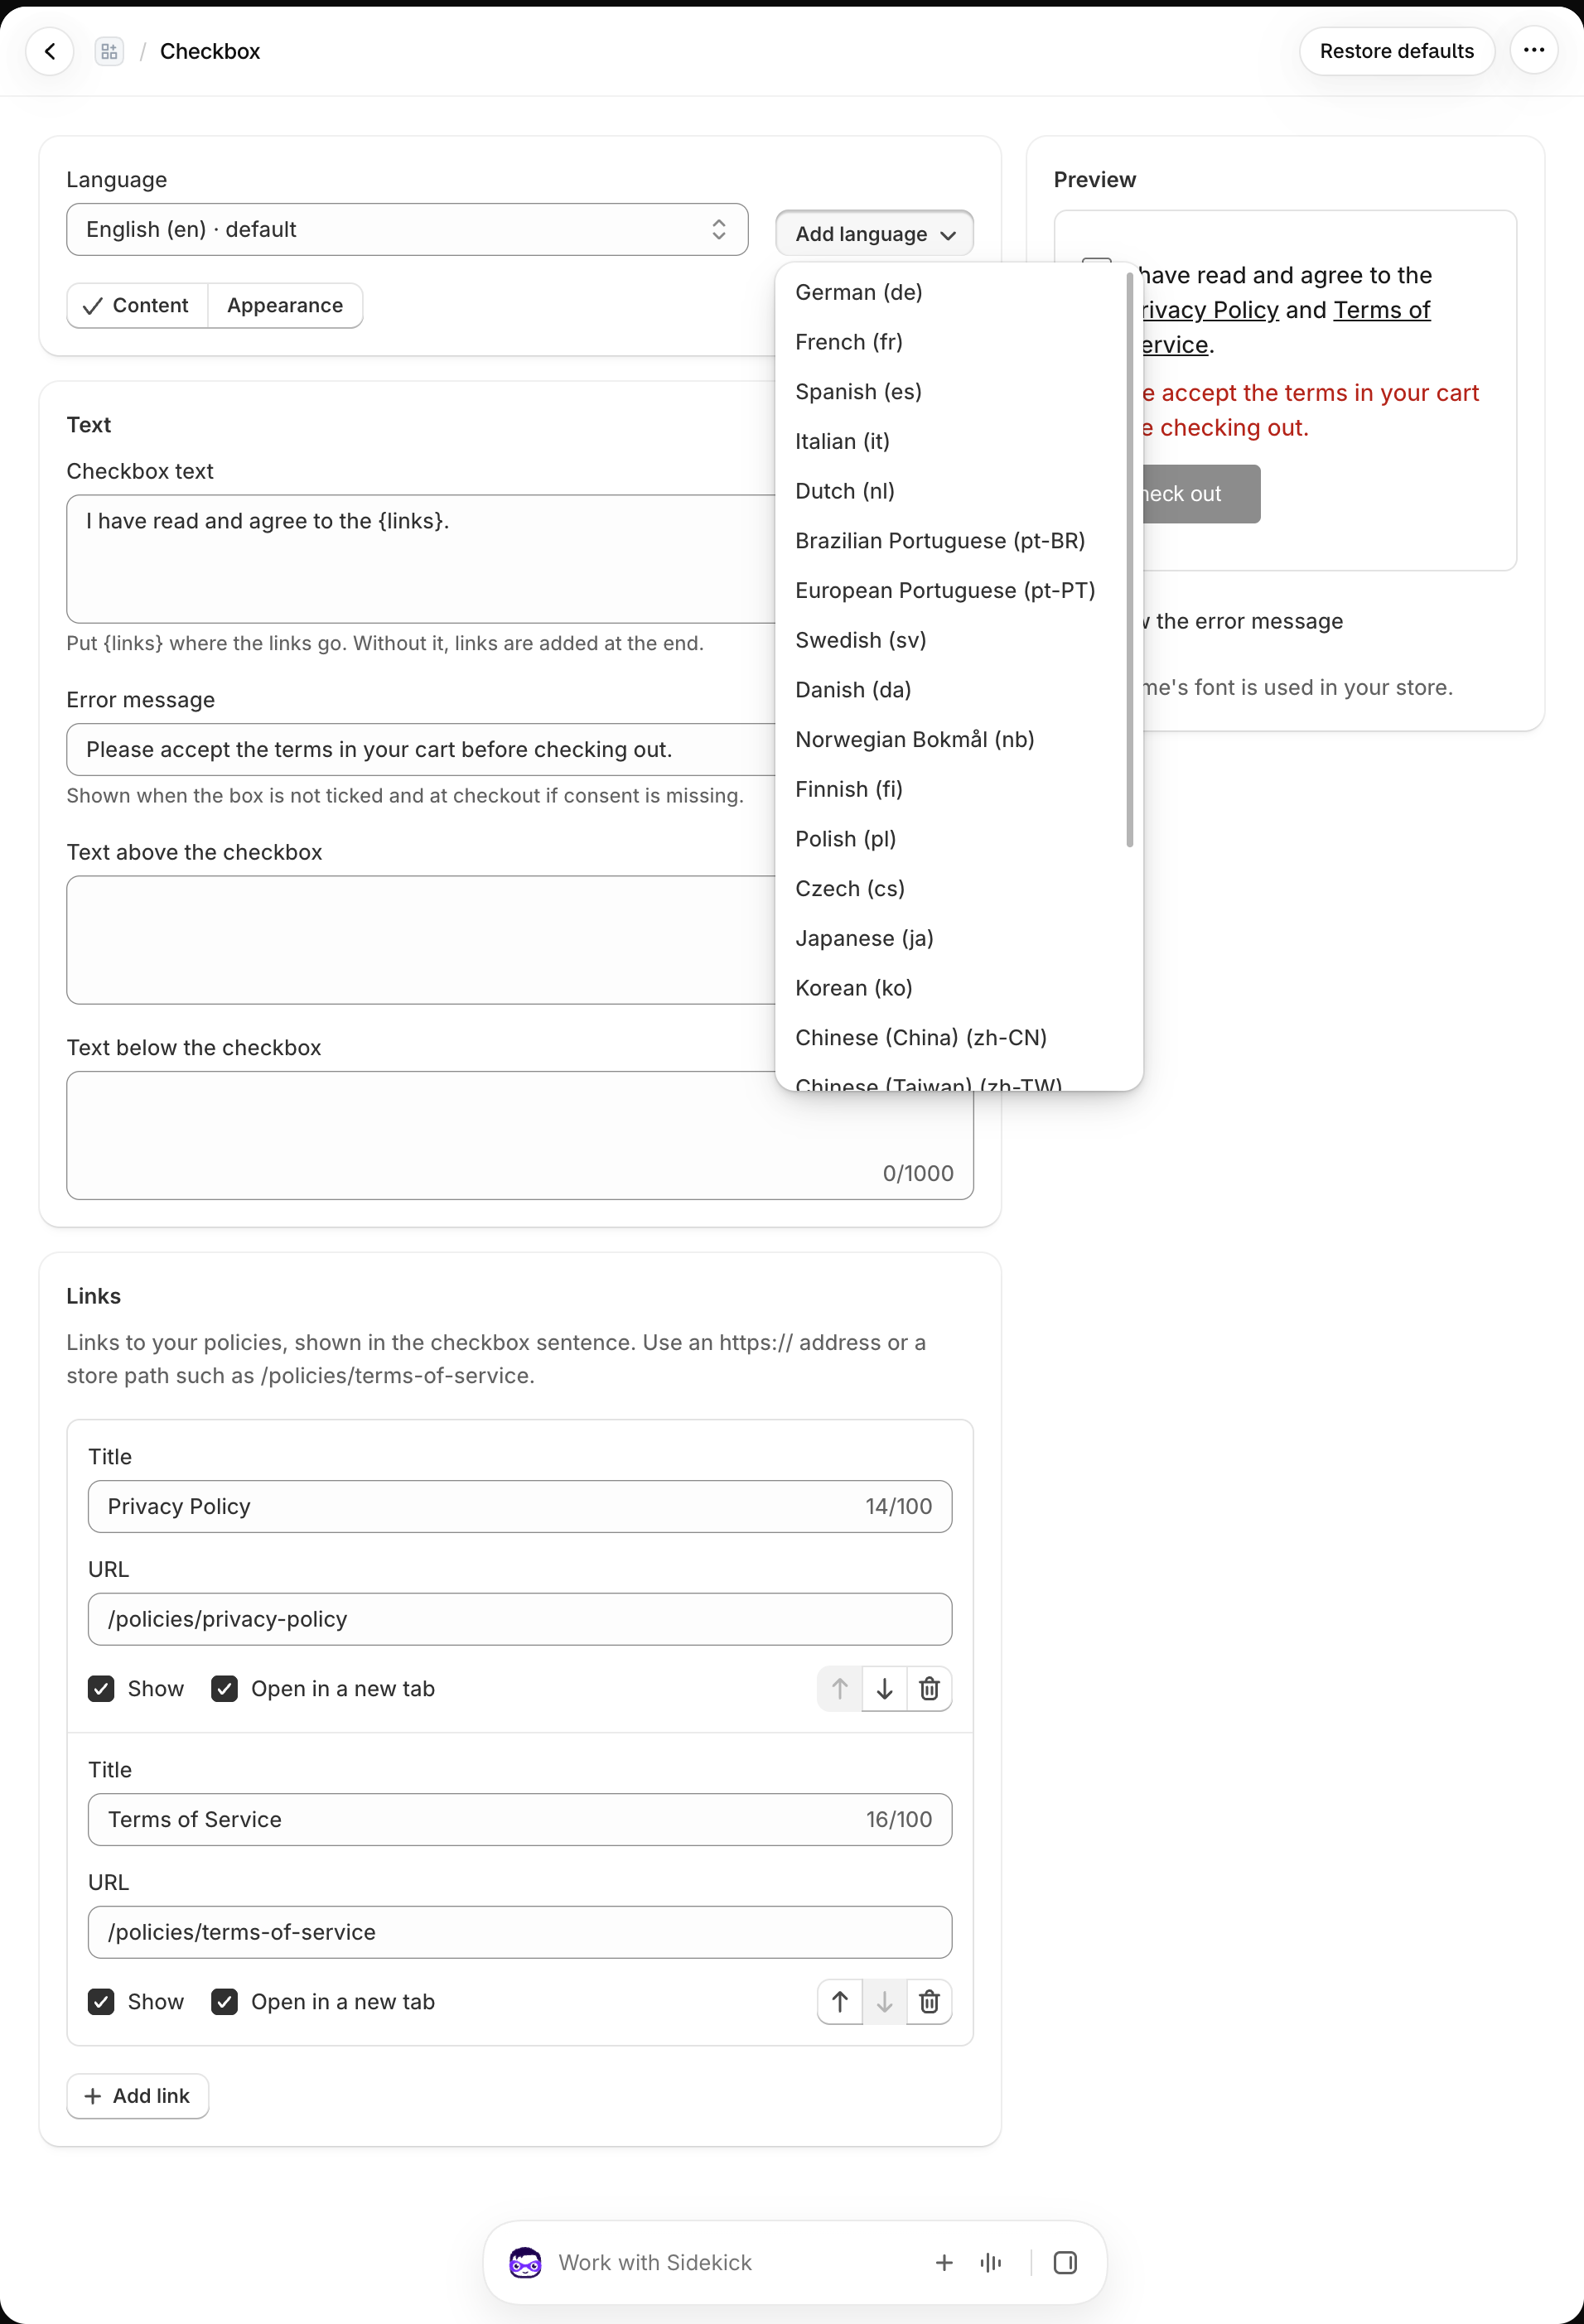The width and height of the screenshot is (1584, 2324).
Task: Switch to the Content tab
Action: [137, 305]
